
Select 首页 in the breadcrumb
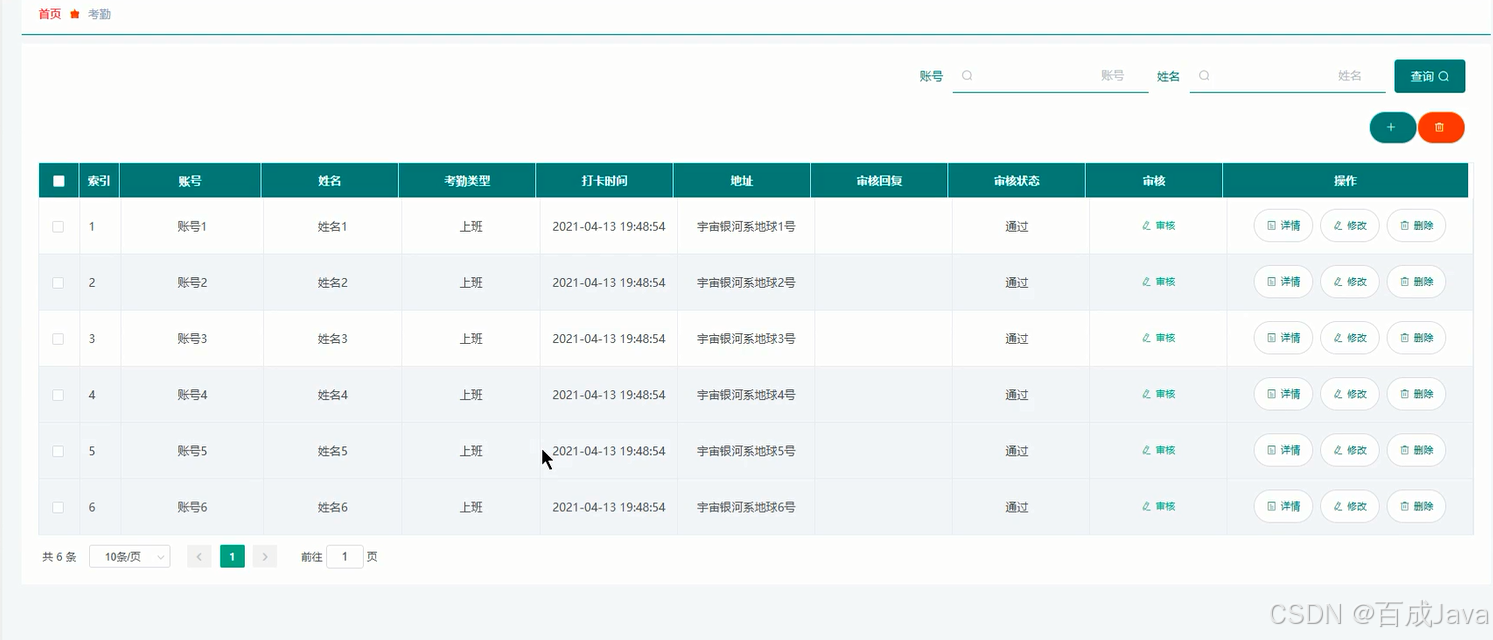point(47,14)
